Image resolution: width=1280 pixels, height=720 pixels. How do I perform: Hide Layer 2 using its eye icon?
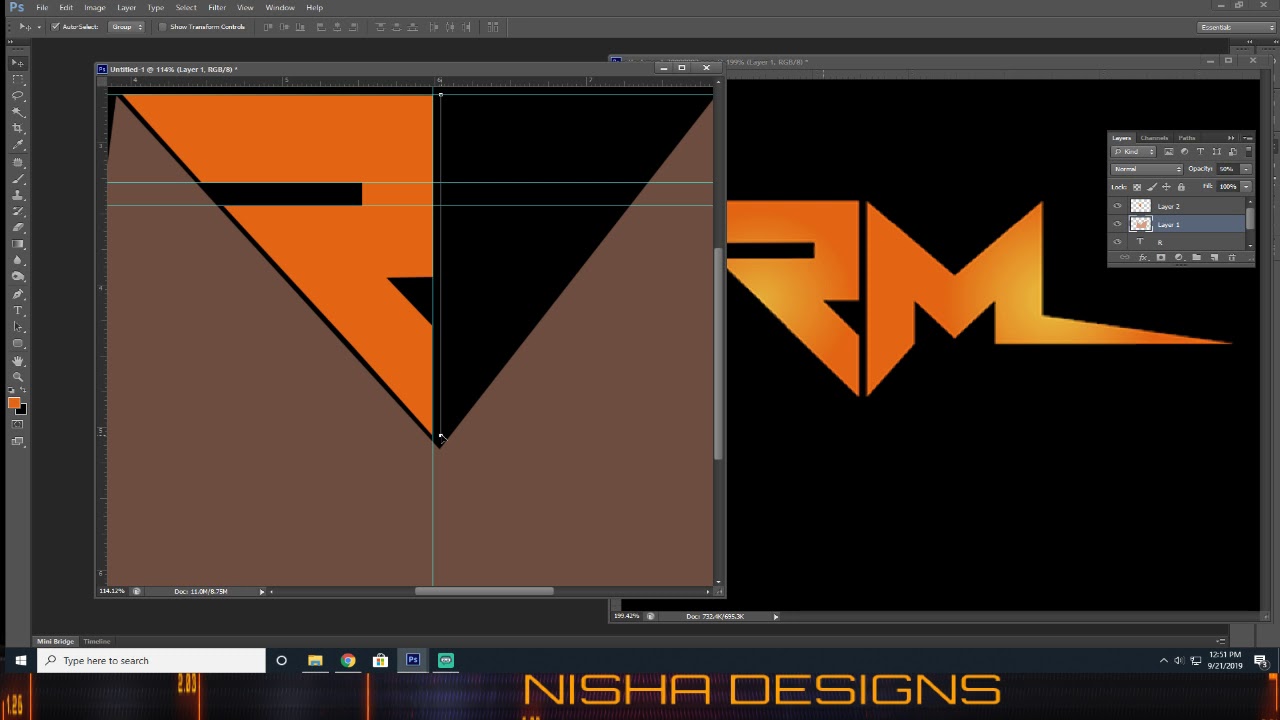pos(1117,206)
